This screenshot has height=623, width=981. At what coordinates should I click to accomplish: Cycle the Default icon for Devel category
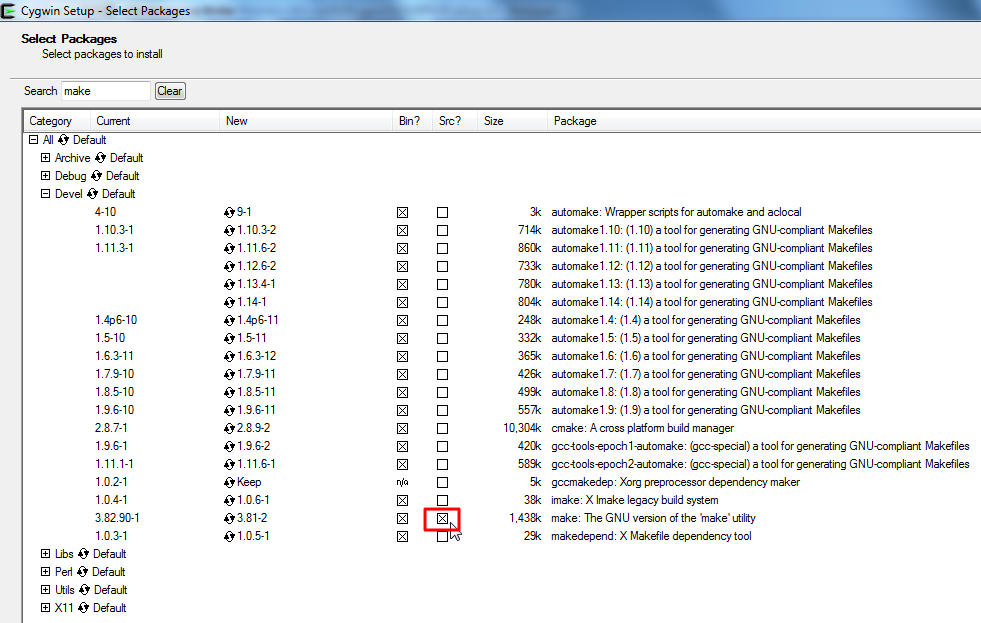[93, 194]
